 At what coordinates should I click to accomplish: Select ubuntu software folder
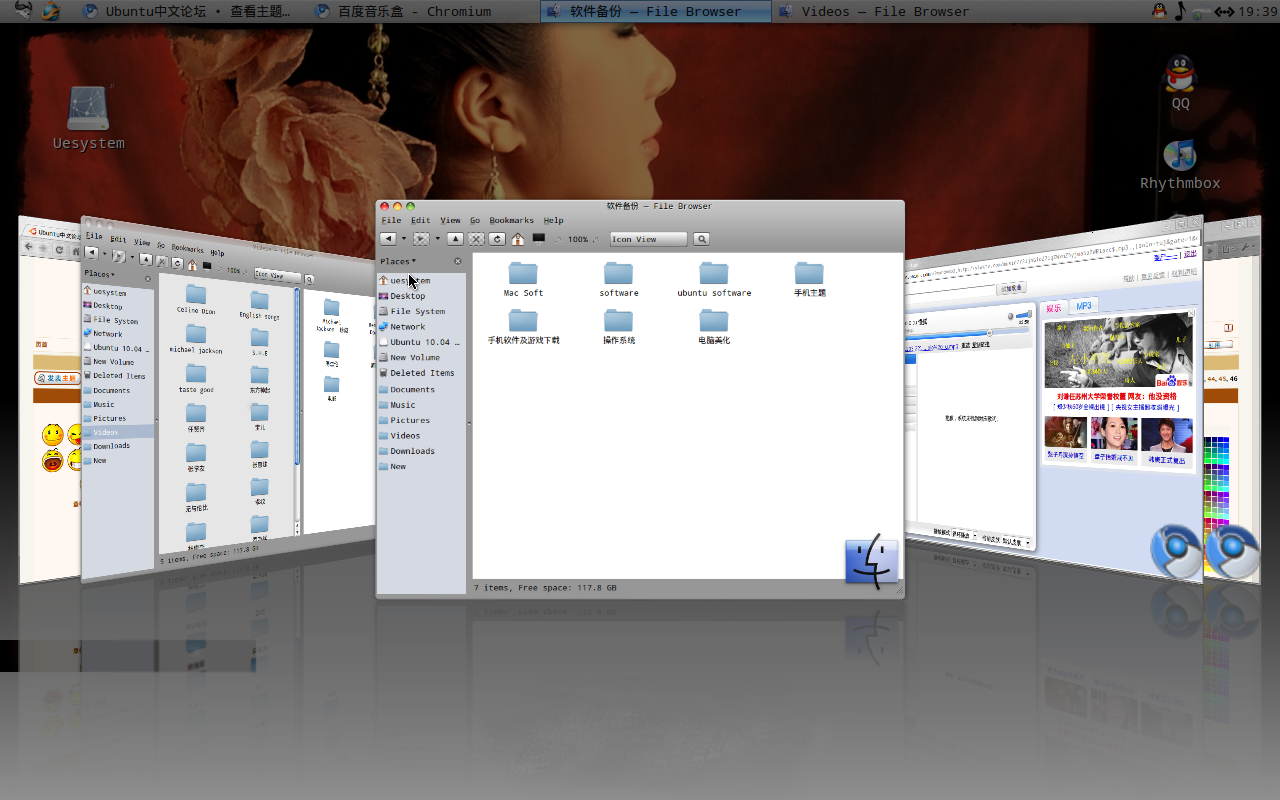(x=714, y=279)
